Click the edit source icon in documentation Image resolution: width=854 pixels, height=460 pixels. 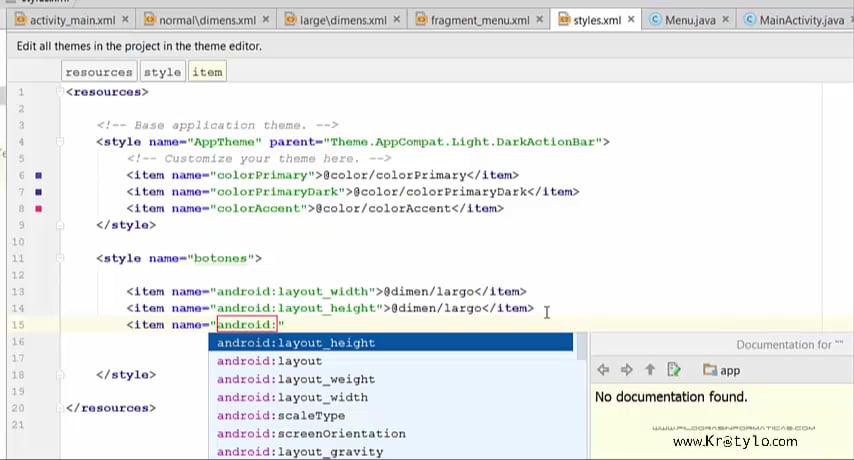click(x=674, y=370)
